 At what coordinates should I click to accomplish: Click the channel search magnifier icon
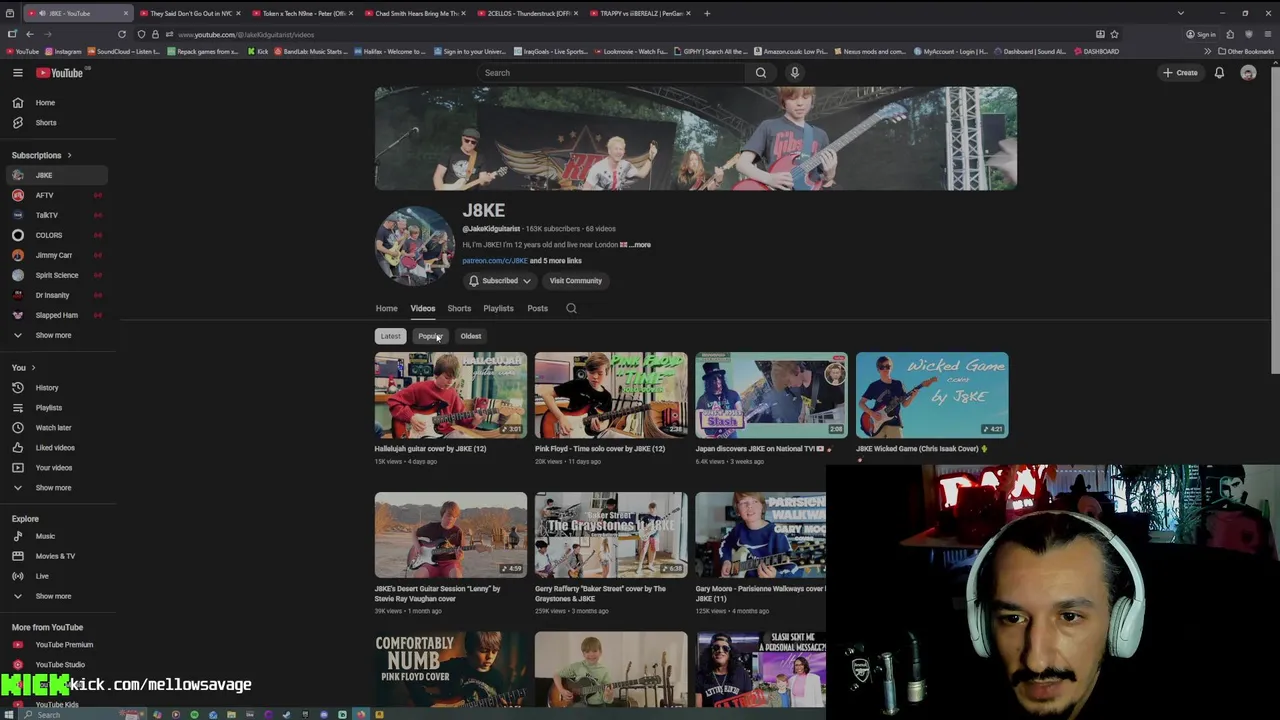point(572,309)
